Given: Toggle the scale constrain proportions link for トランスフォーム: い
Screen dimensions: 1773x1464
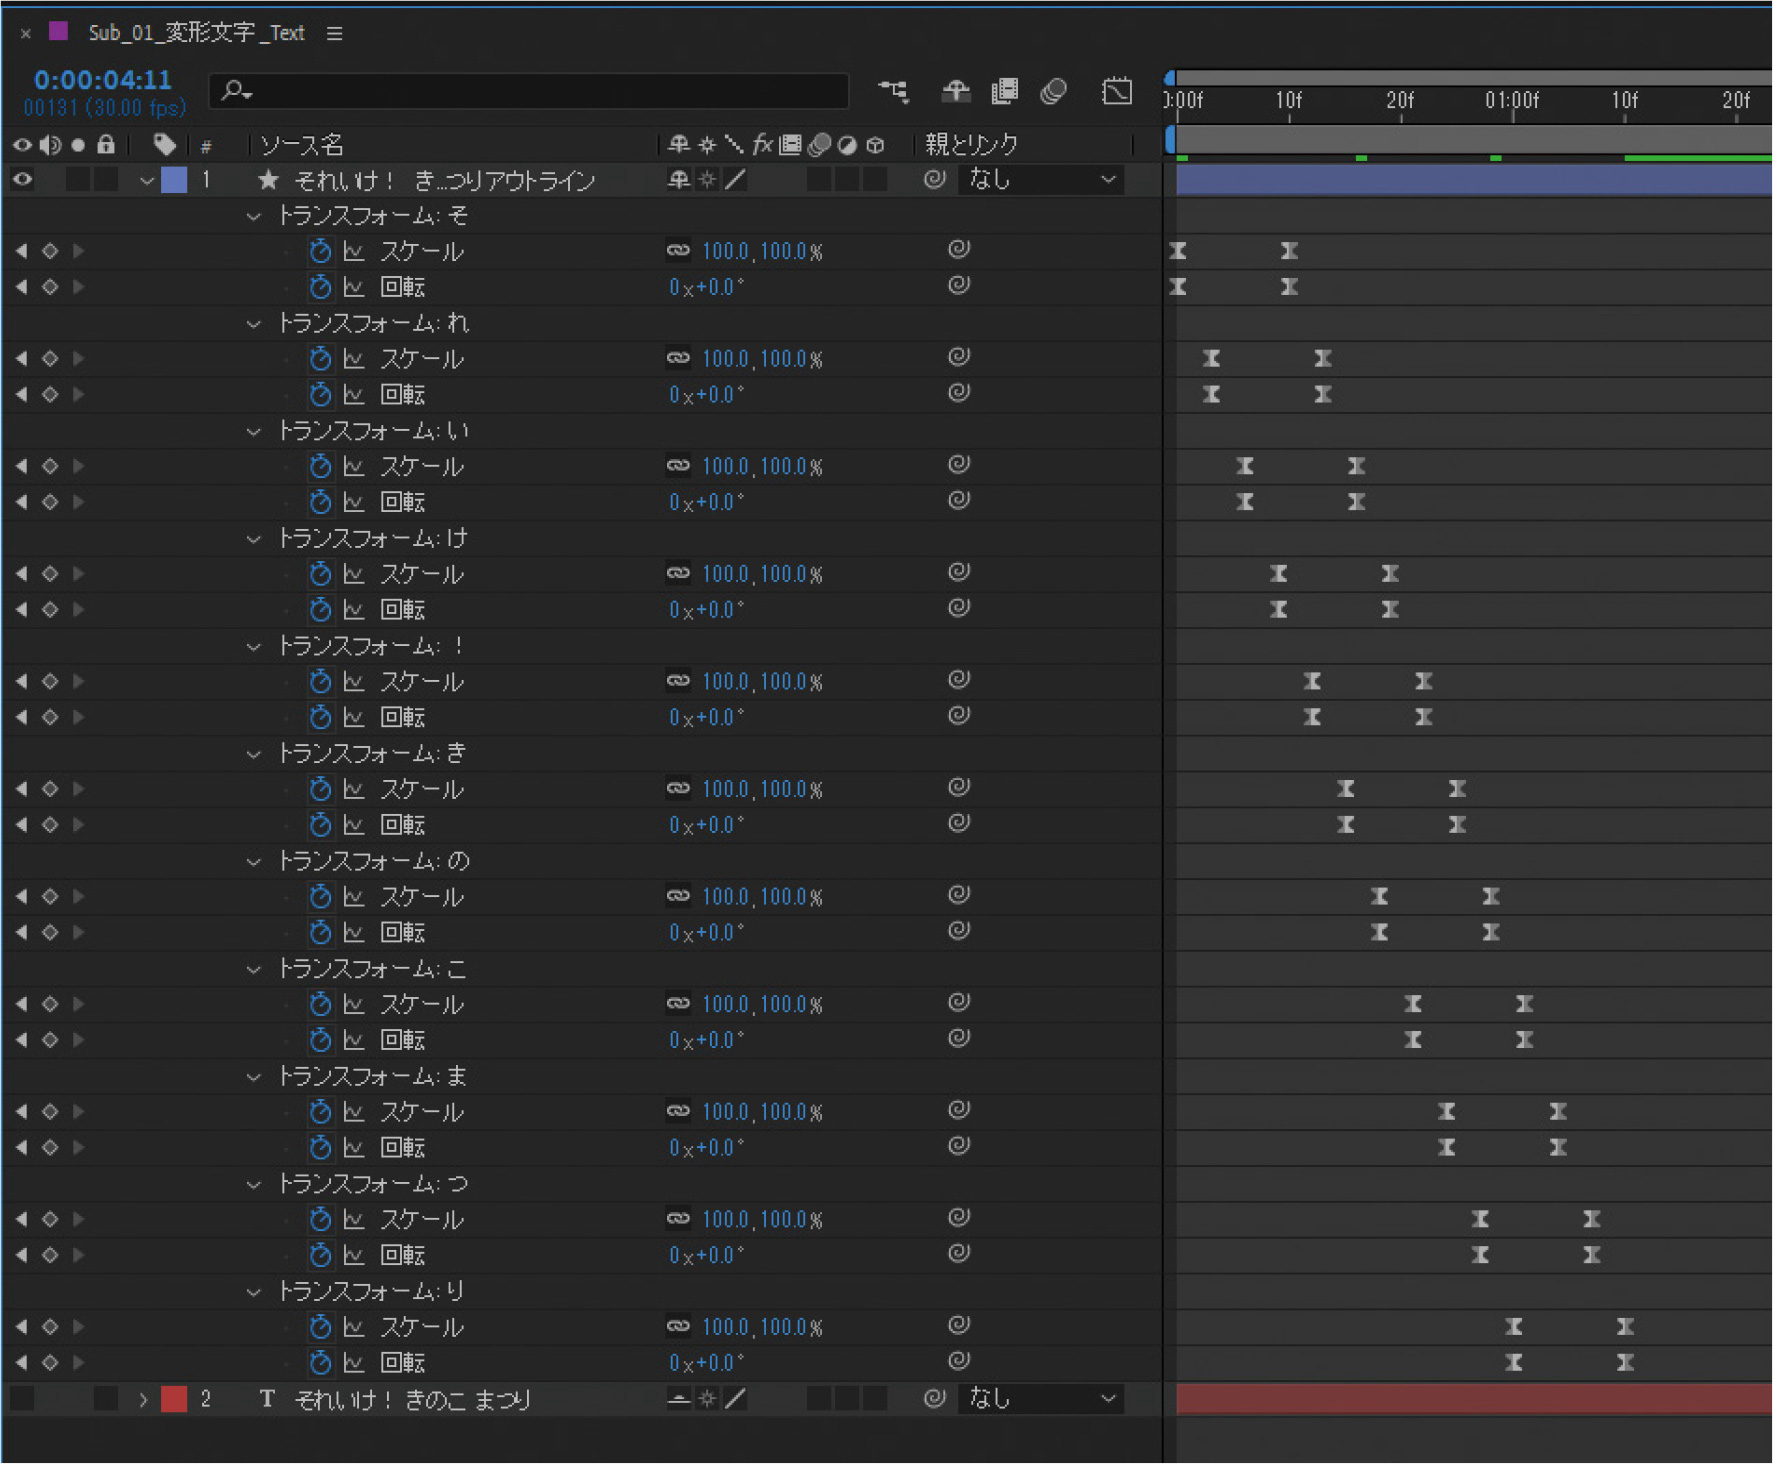Looking at the screenshot, I should coord(678,466).
